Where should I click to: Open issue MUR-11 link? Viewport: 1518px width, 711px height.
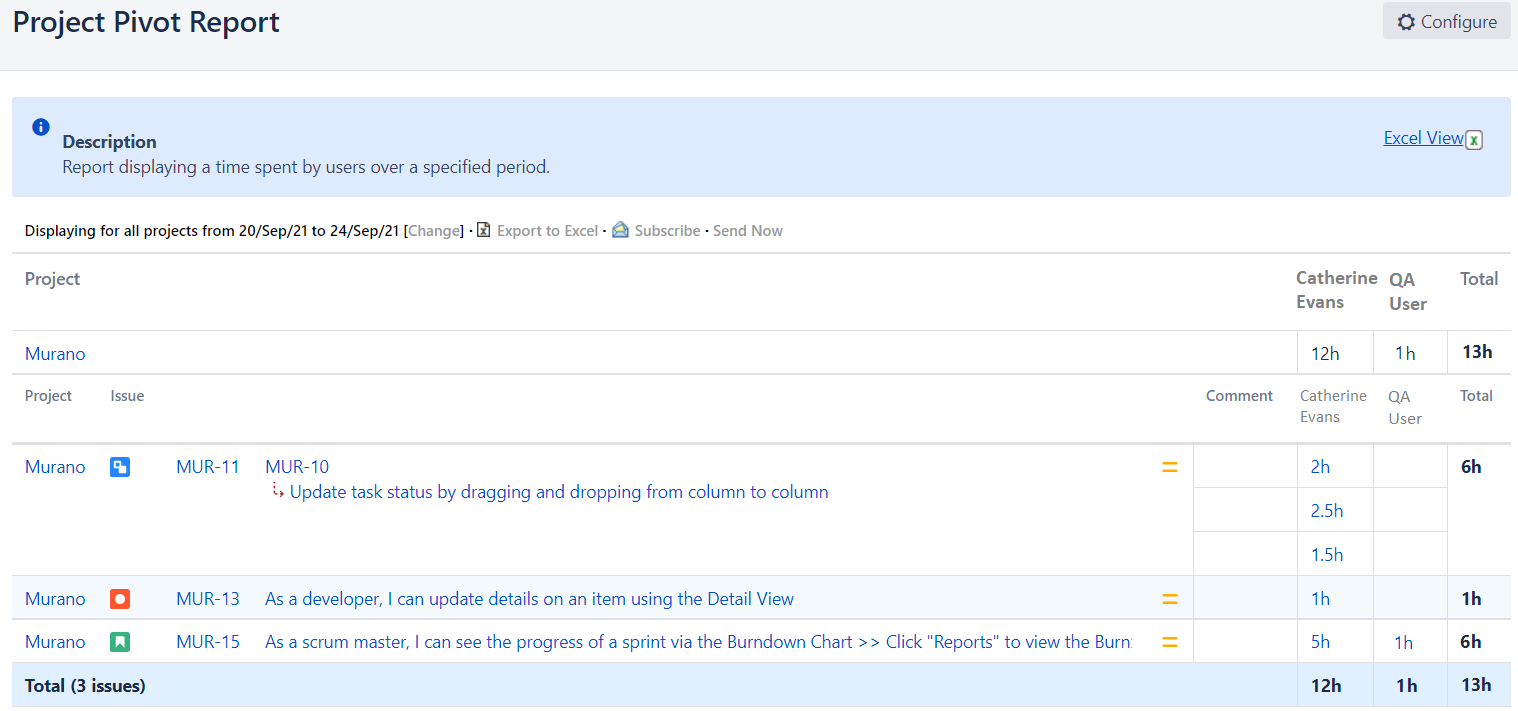pos(208,467)
